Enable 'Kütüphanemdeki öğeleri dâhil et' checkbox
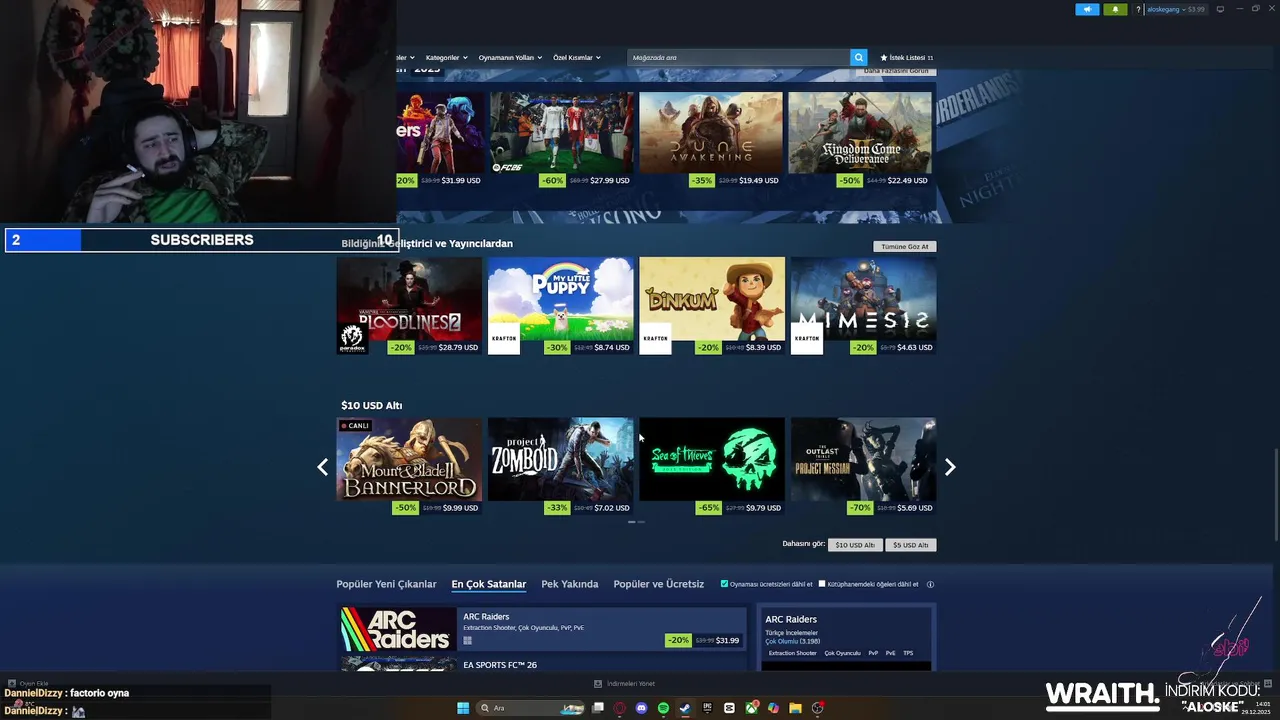Image resolution: width=1280 pixels, height=720 pixels. (x=822, y=584)
